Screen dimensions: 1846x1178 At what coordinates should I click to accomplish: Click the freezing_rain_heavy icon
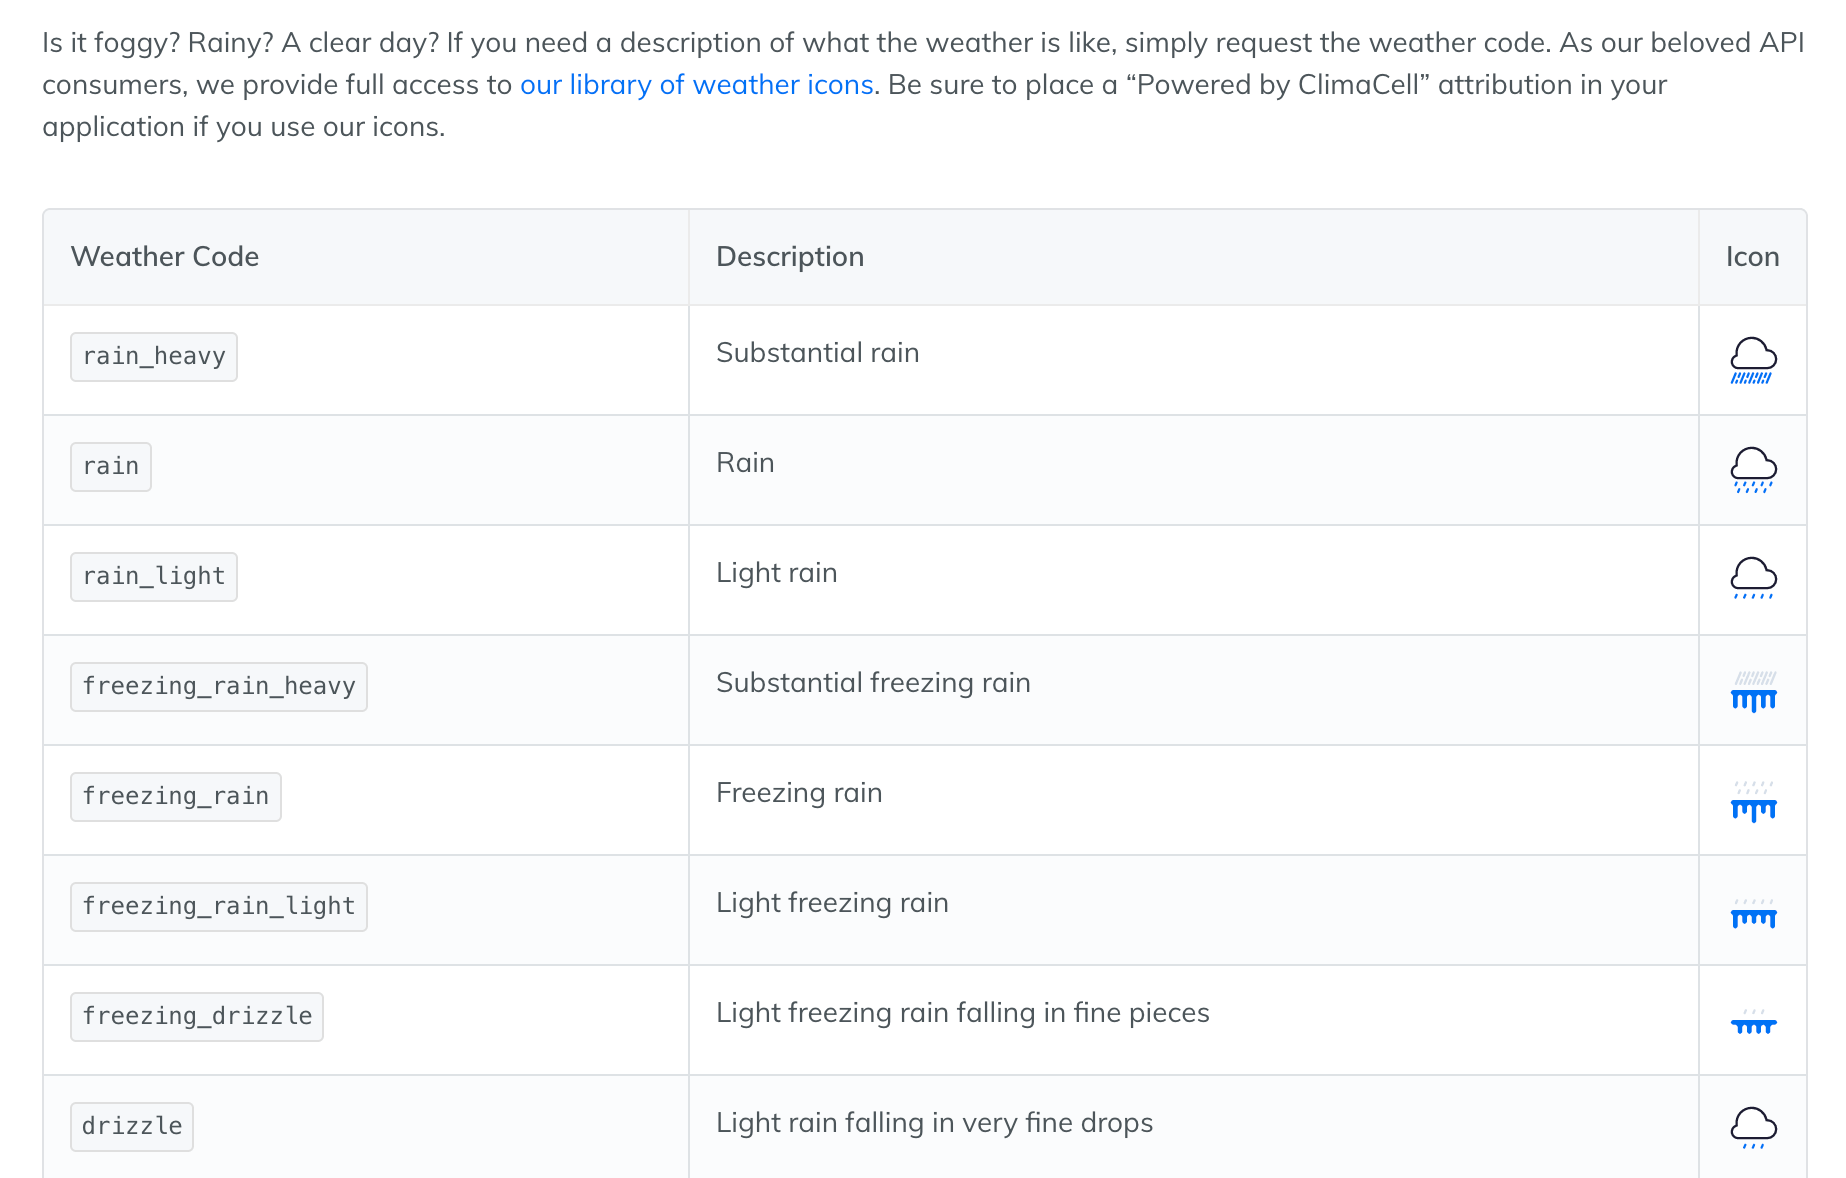click(1753, 691)
